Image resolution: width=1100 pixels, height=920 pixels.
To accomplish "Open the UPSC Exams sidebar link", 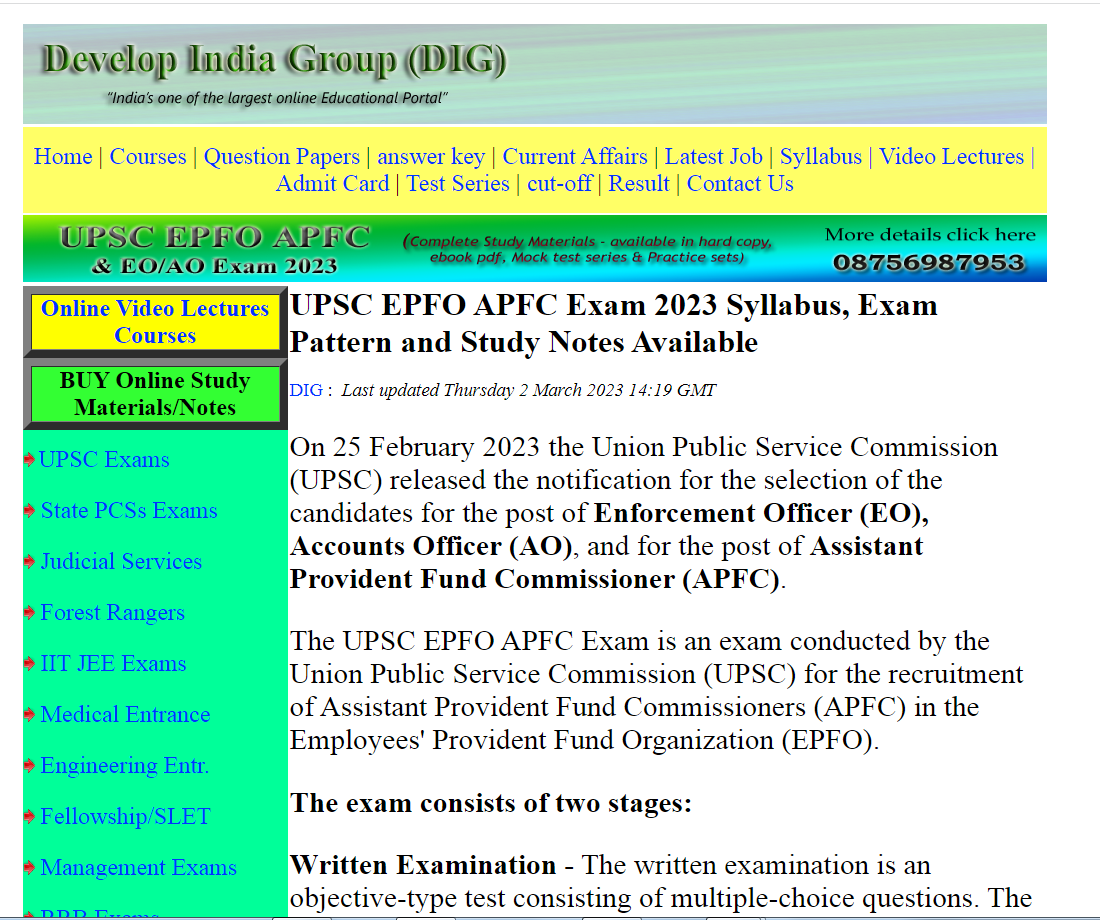I will 105,460.
